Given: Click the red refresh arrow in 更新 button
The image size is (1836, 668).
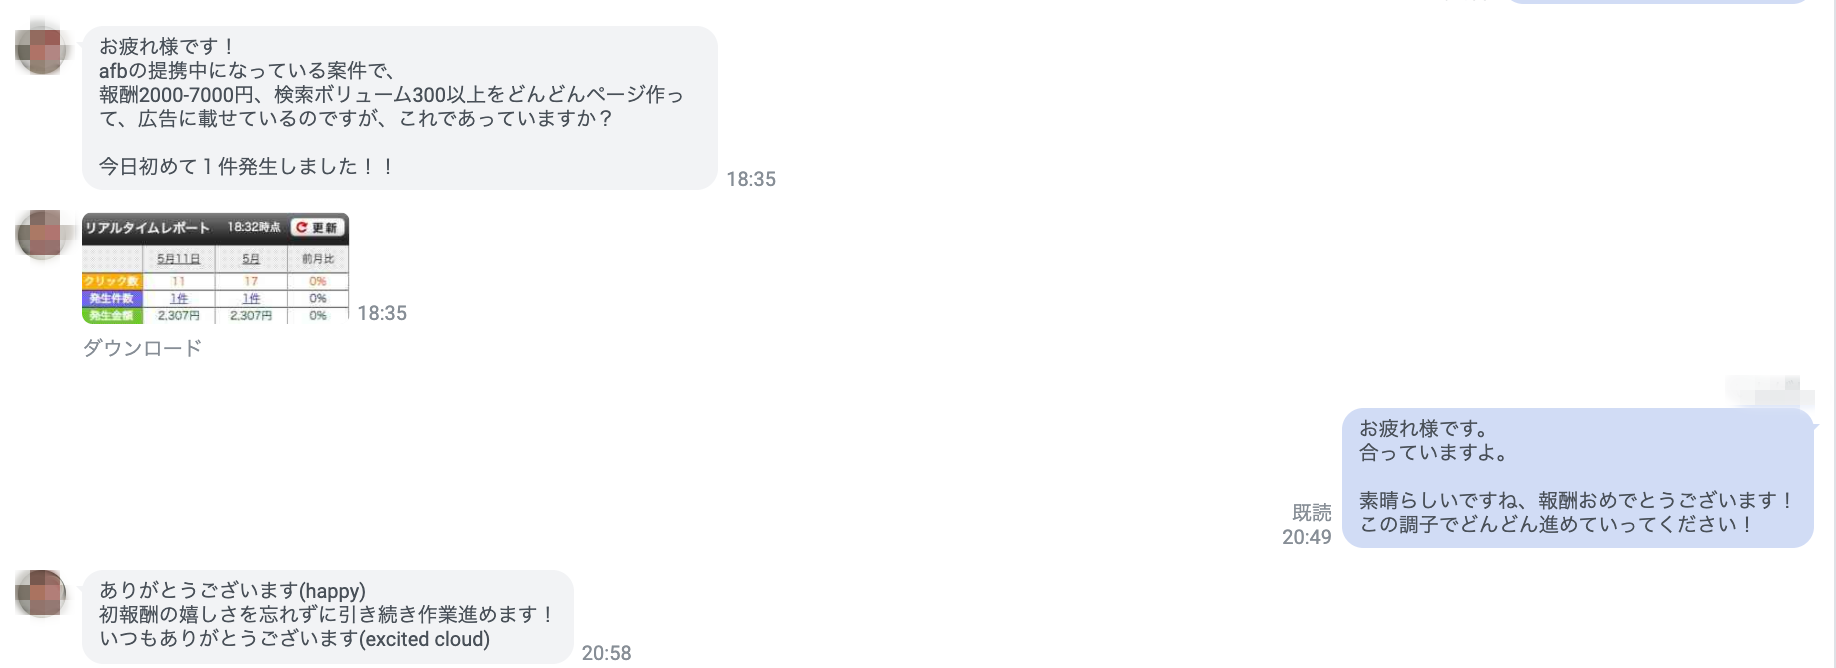Looking at the screenshot, I should pyautogui.click(x=301, y=227).
